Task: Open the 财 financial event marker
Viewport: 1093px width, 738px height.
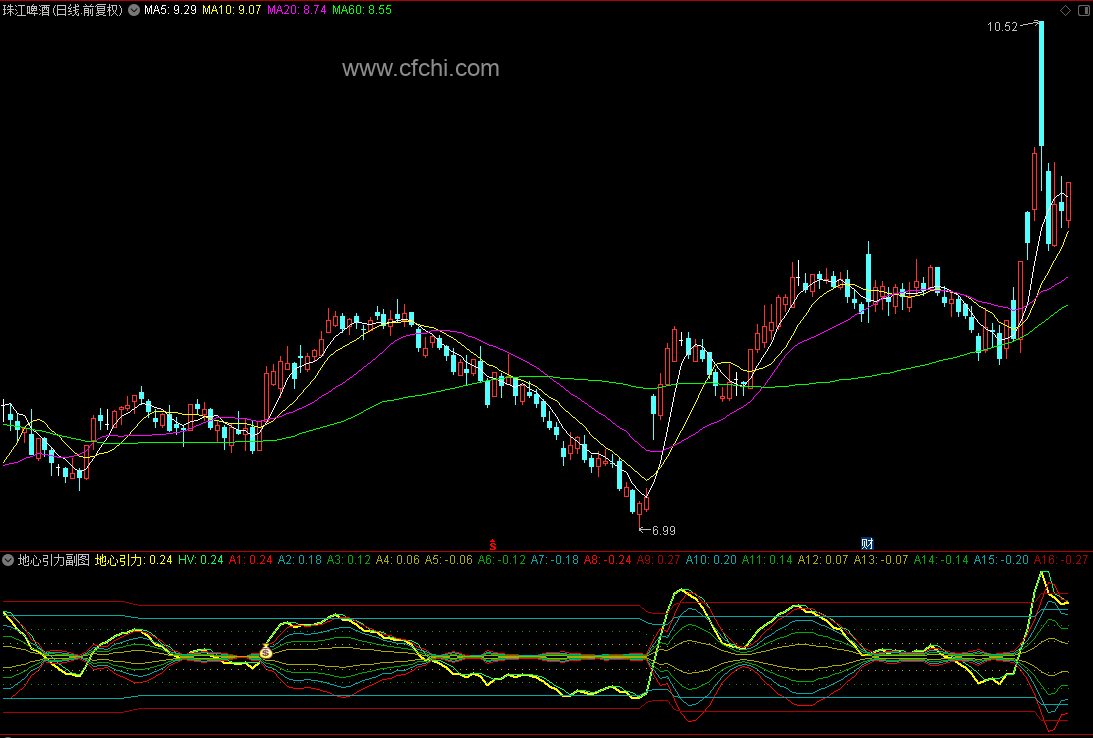Action: (867, 544)
